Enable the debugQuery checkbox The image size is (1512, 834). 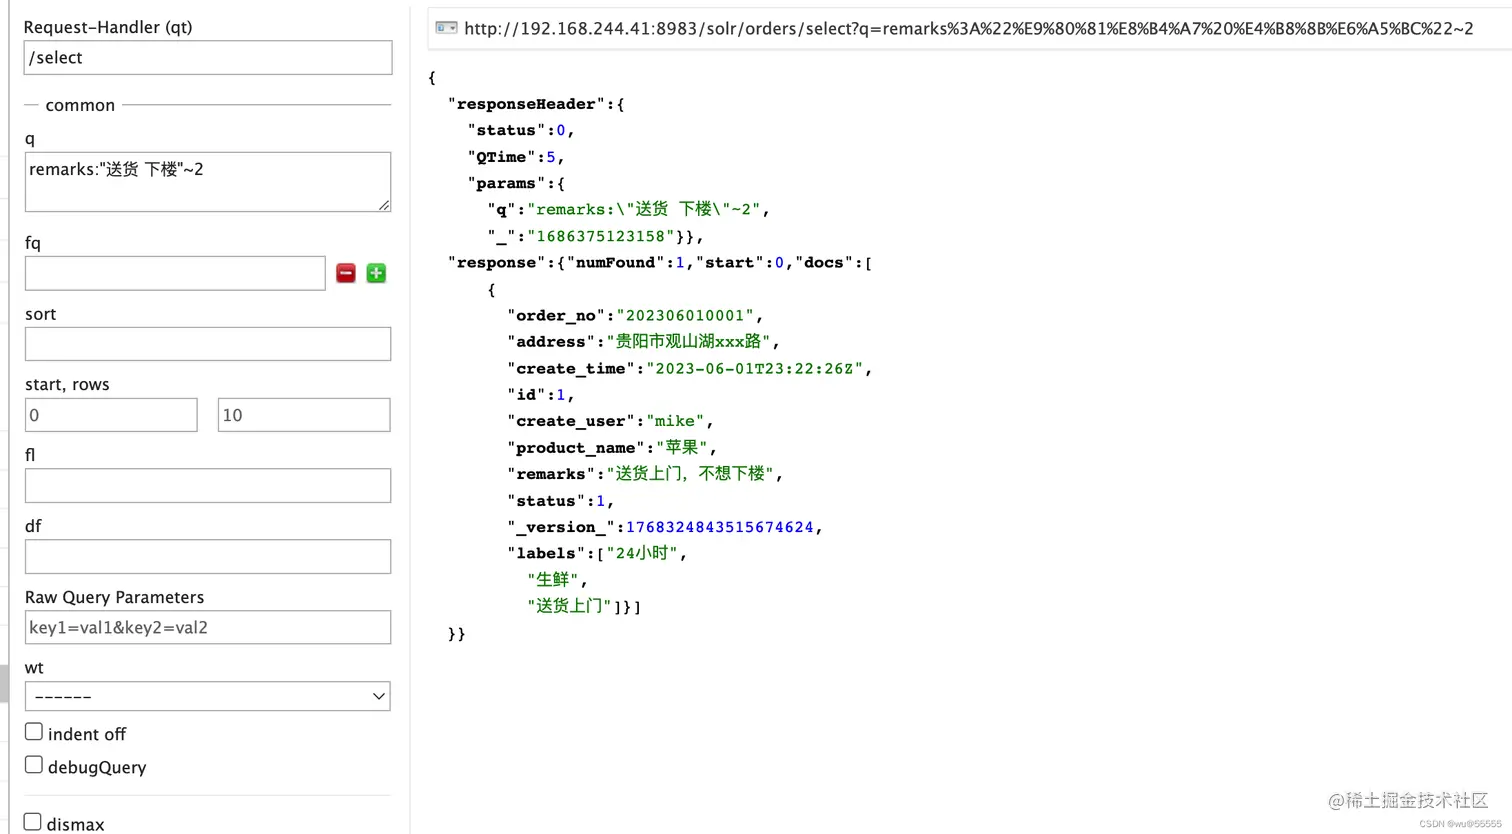[34, 765]
